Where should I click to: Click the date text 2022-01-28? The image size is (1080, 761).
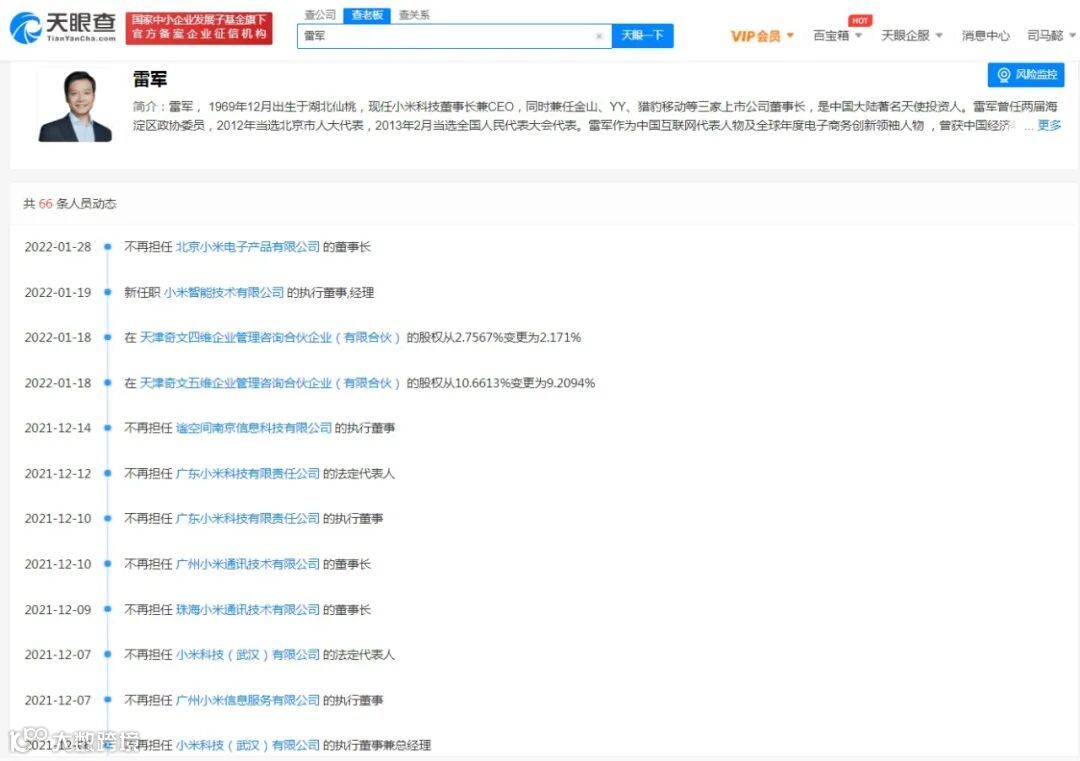click(x=58, y=247)
